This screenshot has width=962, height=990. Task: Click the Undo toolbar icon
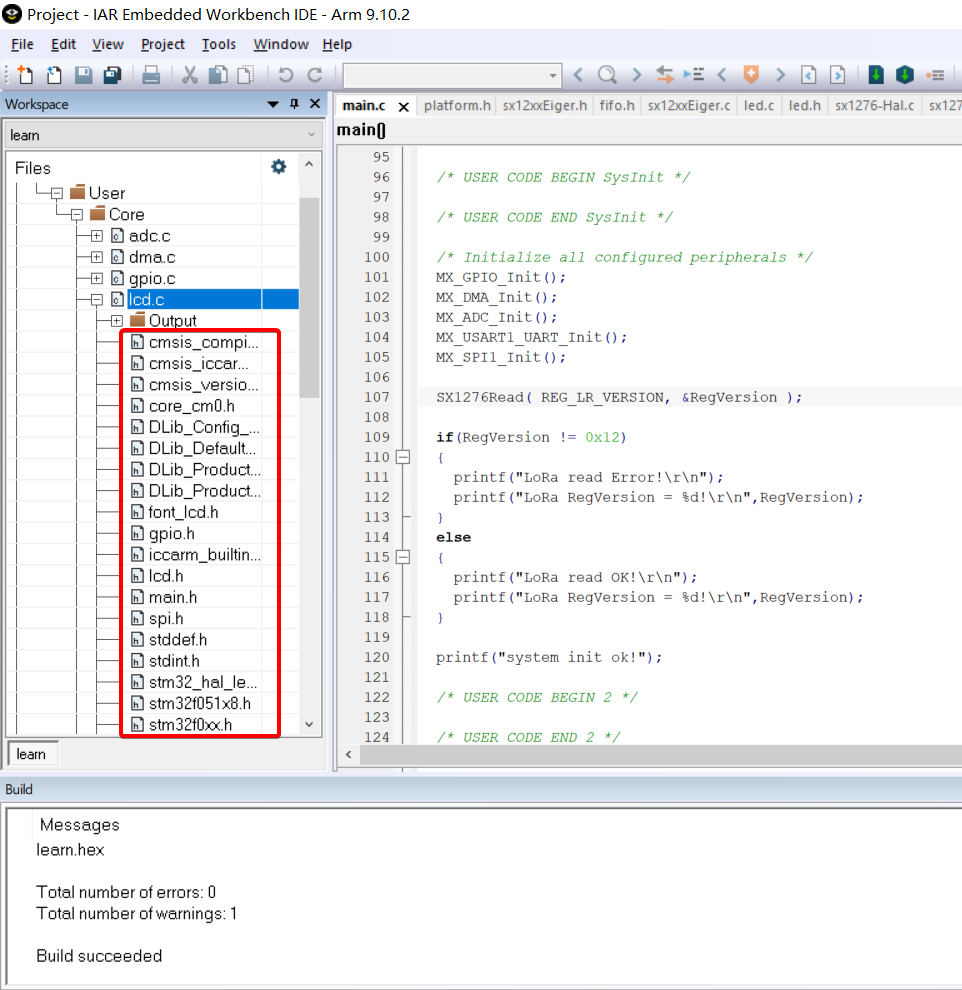pos(286,75)
